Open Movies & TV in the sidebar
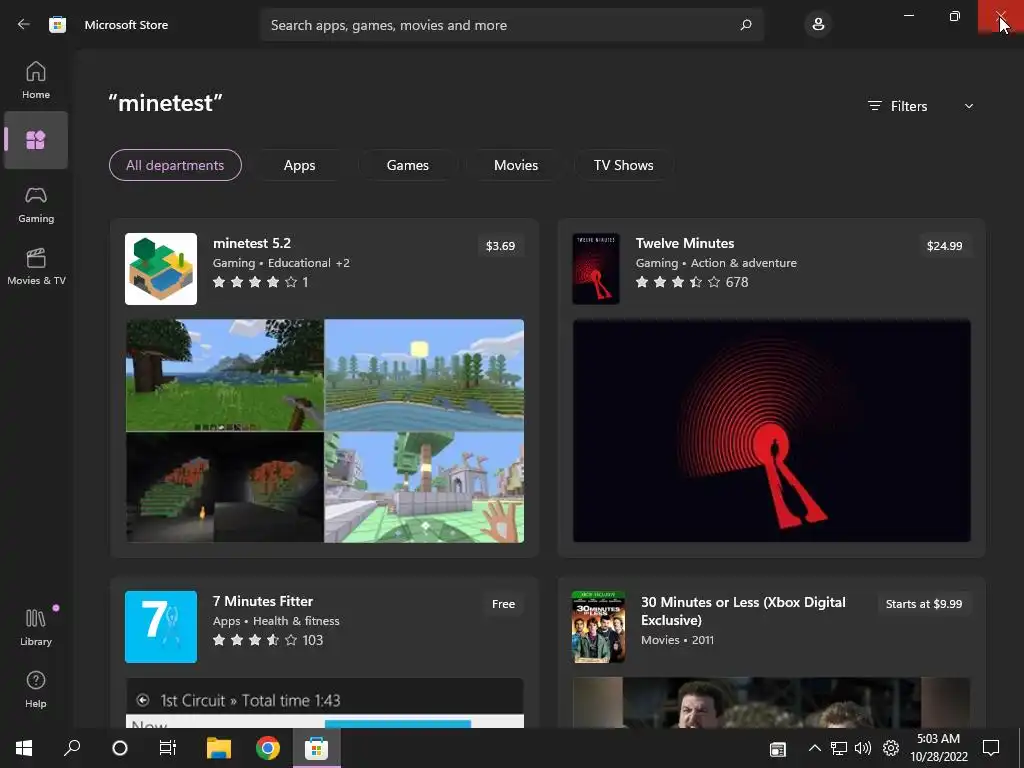1024x768 pixels. tap(36, 266)
